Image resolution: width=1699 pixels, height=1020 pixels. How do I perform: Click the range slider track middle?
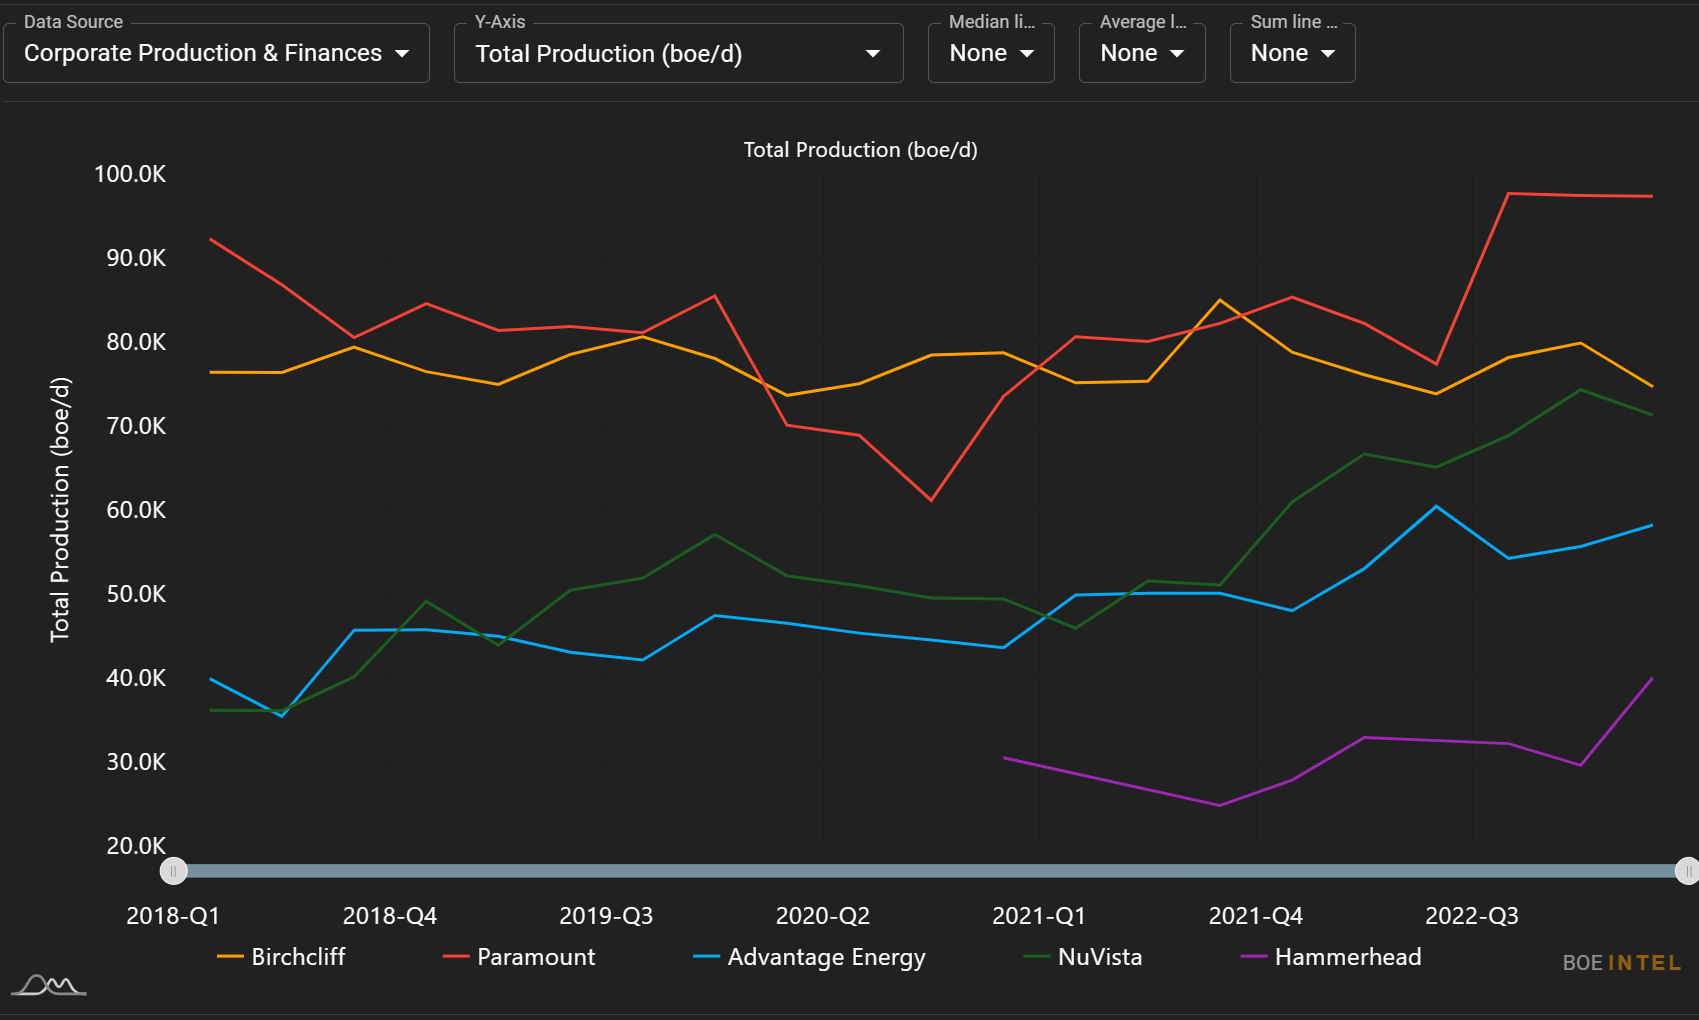pos(930,871)
